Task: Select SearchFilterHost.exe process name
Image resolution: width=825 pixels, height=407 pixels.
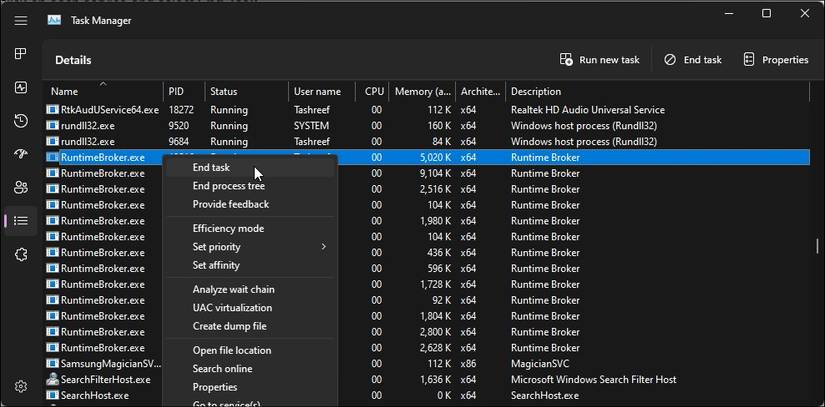Action: pyautogui.click(x=106, y=379)
